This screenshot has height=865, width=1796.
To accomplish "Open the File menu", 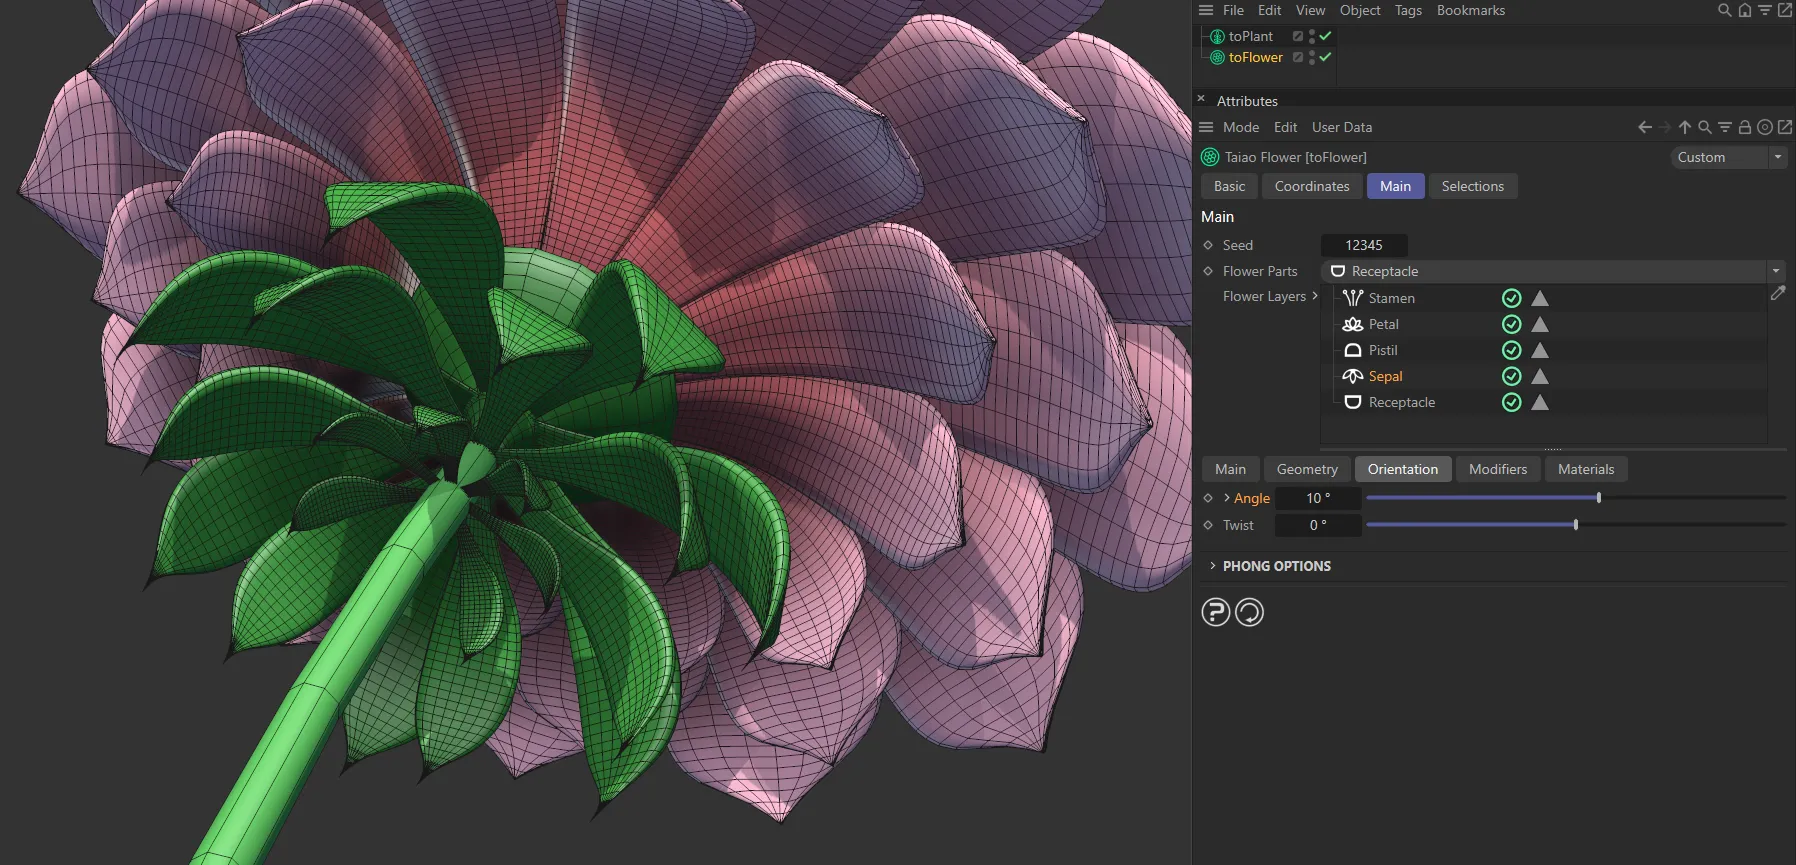I will 1233,10.
